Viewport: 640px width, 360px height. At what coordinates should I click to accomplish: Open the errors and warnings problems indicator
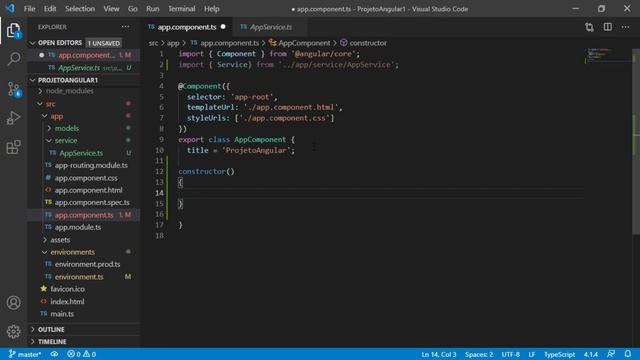coord(82,354)
